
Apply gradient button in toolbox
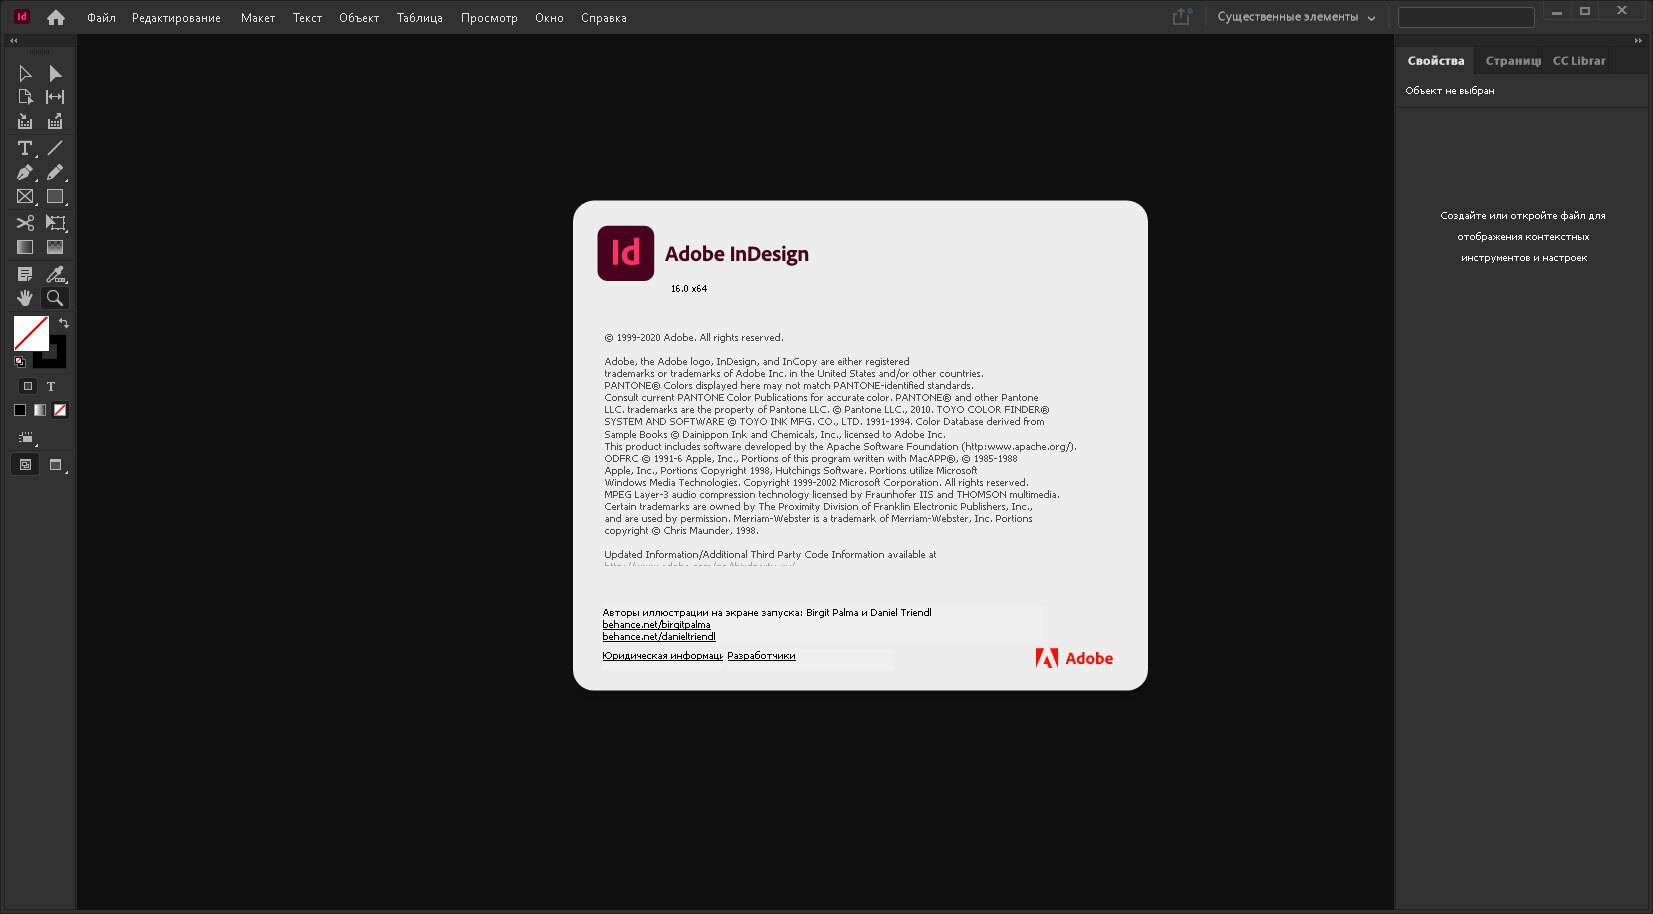(x=40, y=410)
